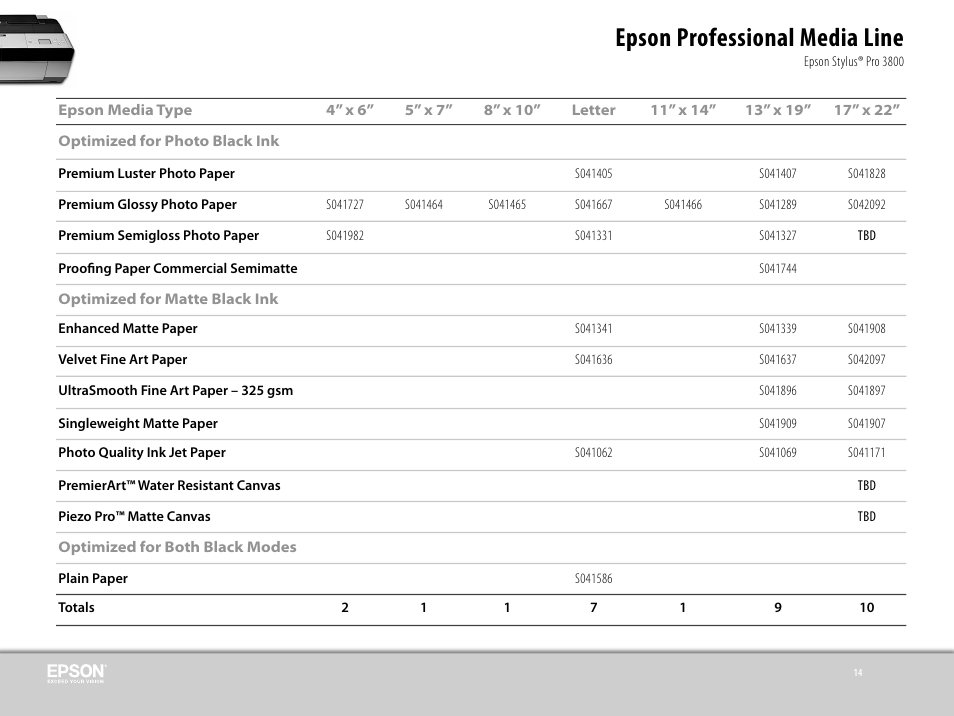Select part number S041828
The height and width of the screenshot is (716, 954).
tap(866, 173)
